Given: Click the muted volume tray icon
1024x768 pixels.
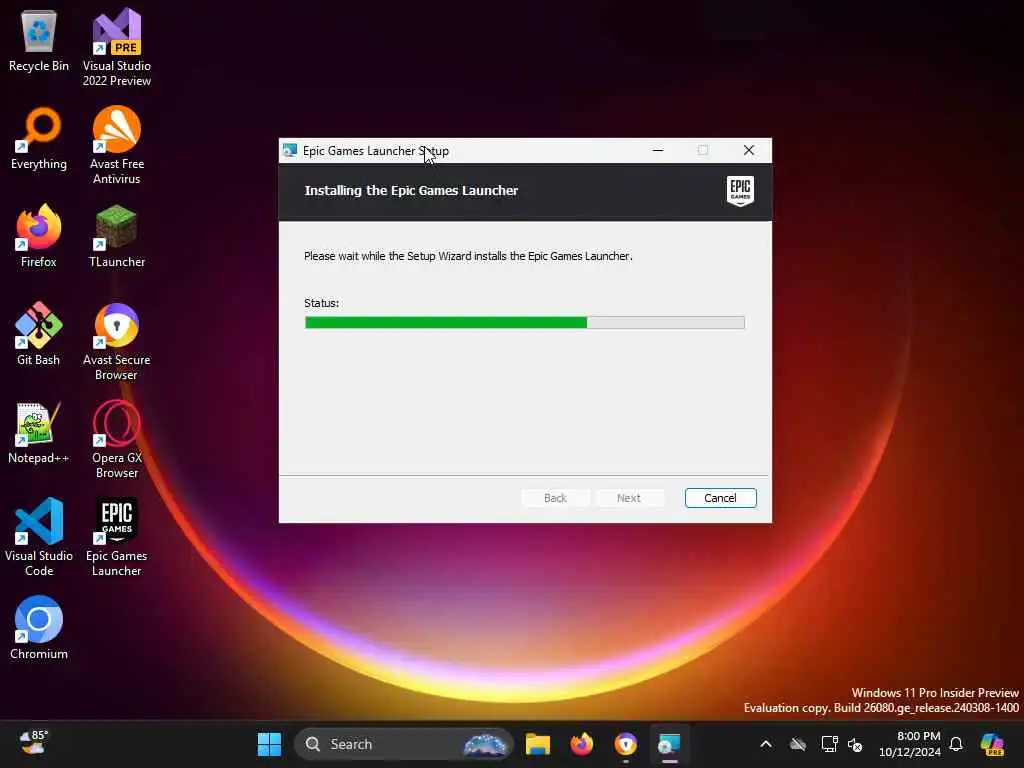Looking at the screenshot, I should coord(855,744).
